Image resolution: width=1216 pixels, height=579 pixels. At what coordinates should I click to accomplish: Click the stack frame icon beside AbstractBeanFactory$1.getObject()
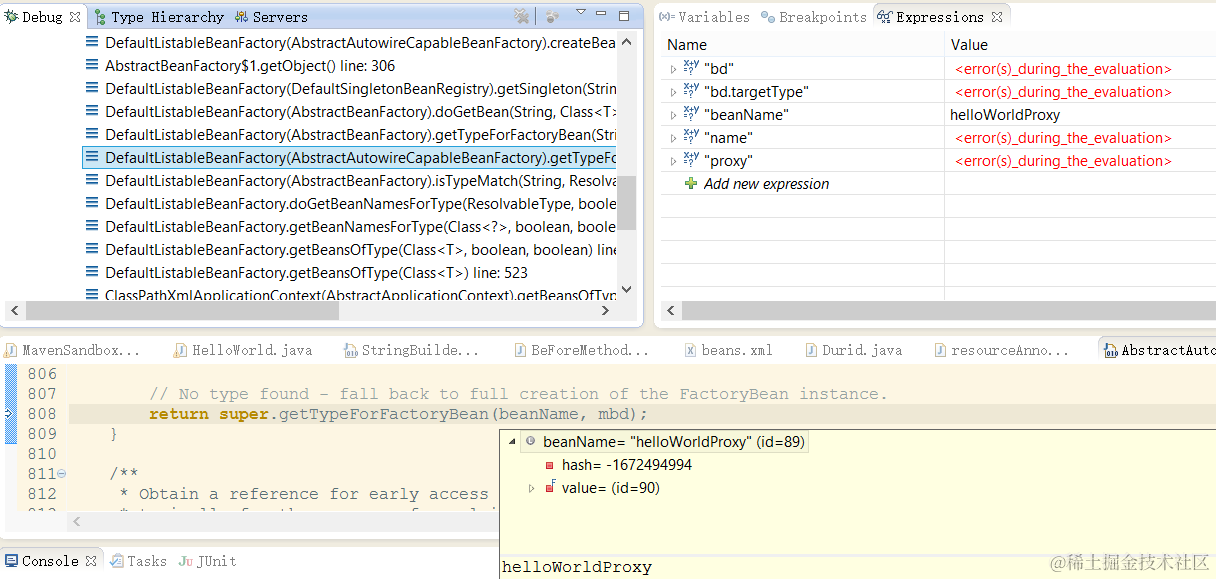pos(92,66)
